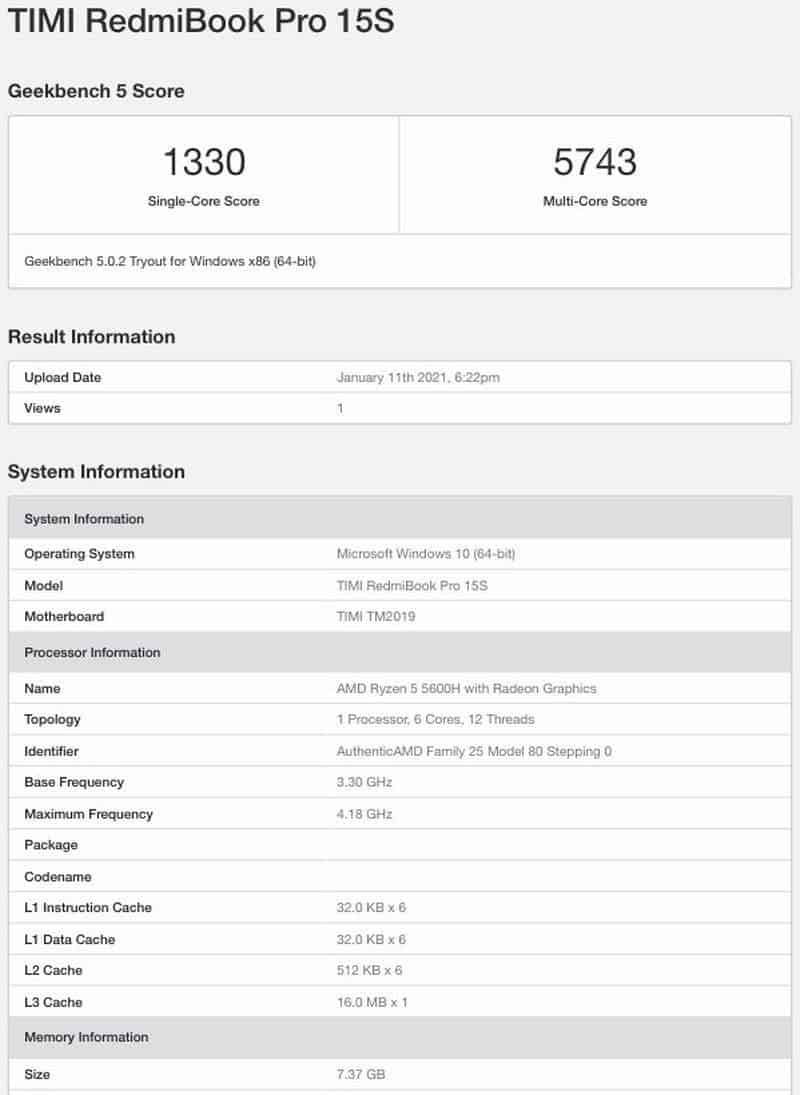800x1095 pixels.
Task: Select the AMD Ryzen 5 5600H processor name
Action: pyautogui.click(x=466, y=688)
